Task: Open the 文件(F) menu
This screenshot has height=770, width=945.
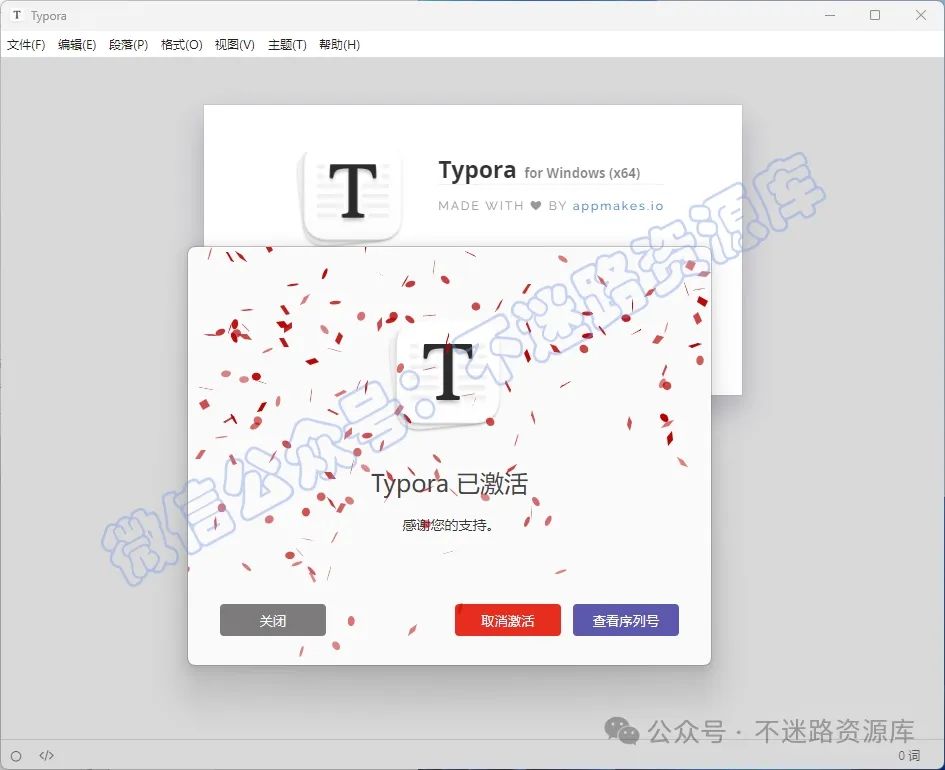Action: coord(26,45)
